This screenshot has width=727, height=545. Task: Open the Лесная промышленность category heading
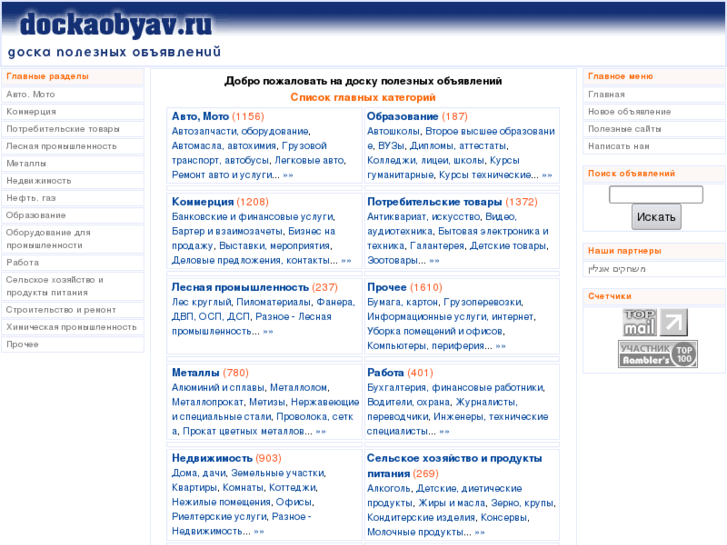coord(240,287)
